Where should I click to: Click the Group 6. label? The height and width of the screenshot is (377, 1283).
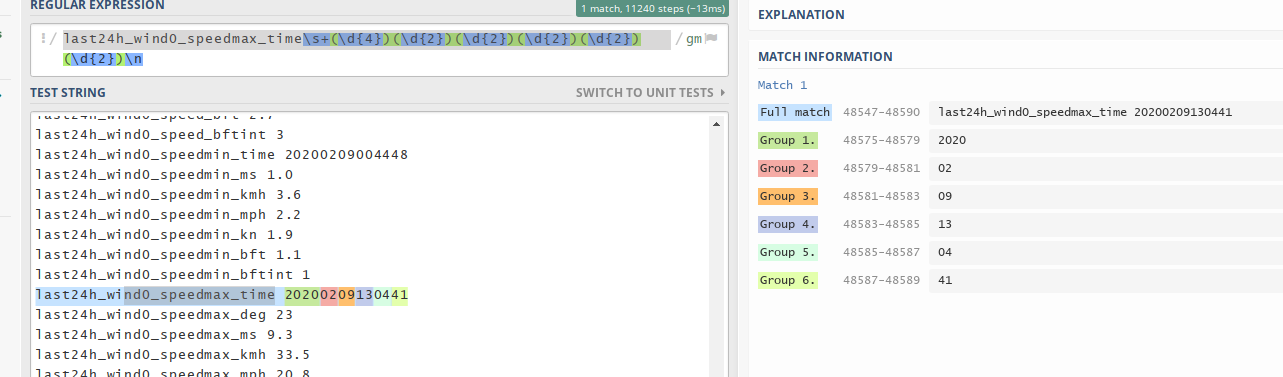[x=788, y=280]
